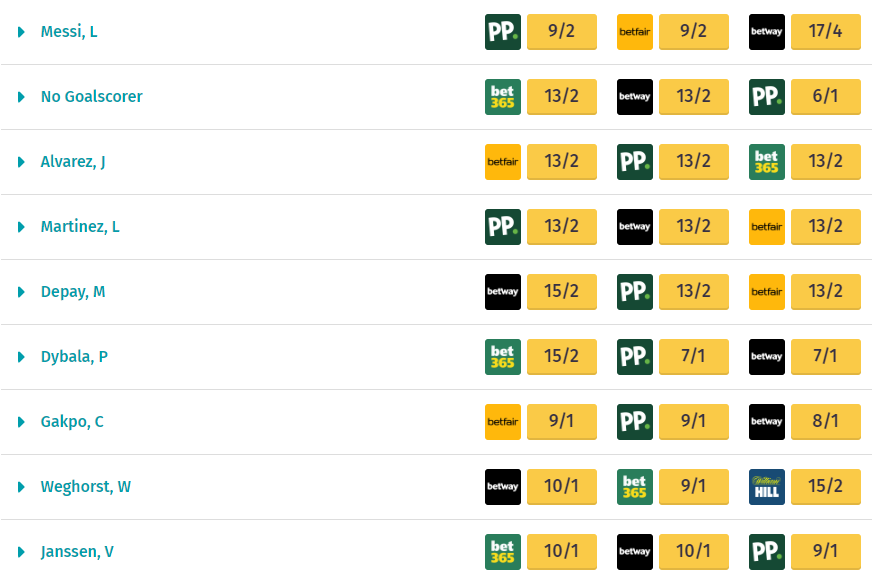The image size is (872, 584).
Task: Click the Betfair logo in Gakpo row
Action: pos(502,422)
